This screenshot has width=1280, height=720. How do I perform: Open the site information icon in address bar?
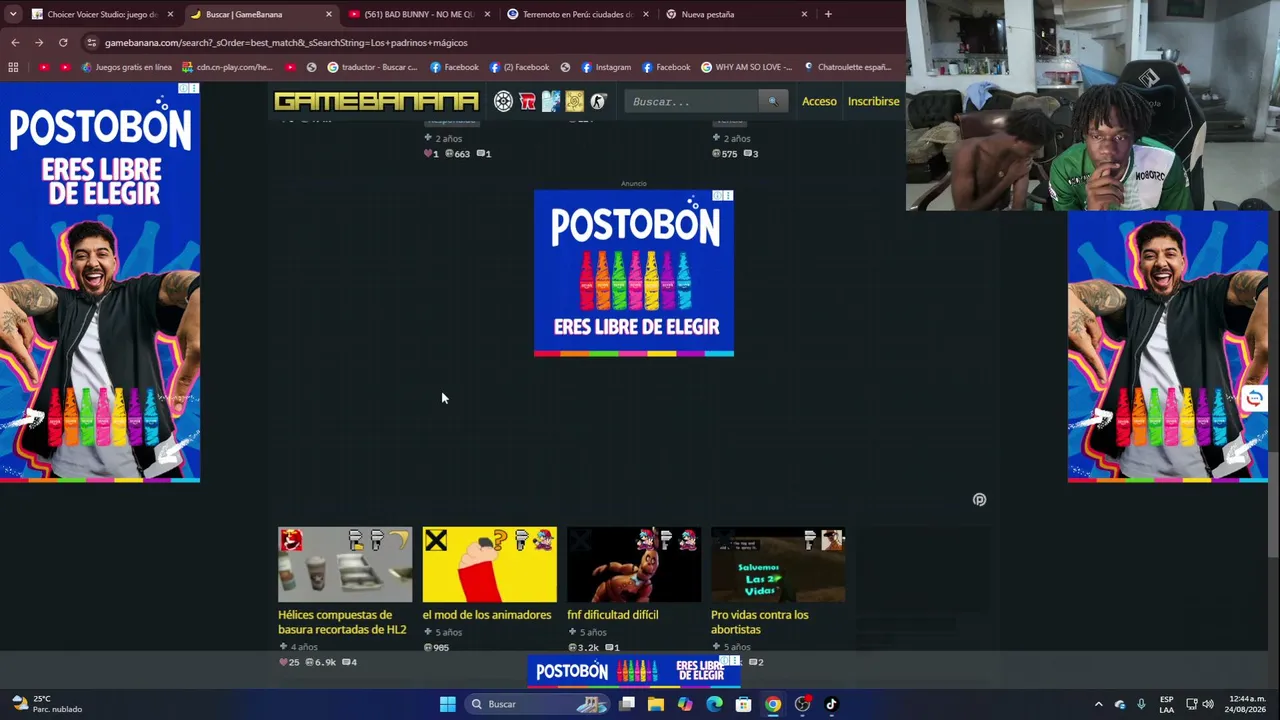[92, 43]
